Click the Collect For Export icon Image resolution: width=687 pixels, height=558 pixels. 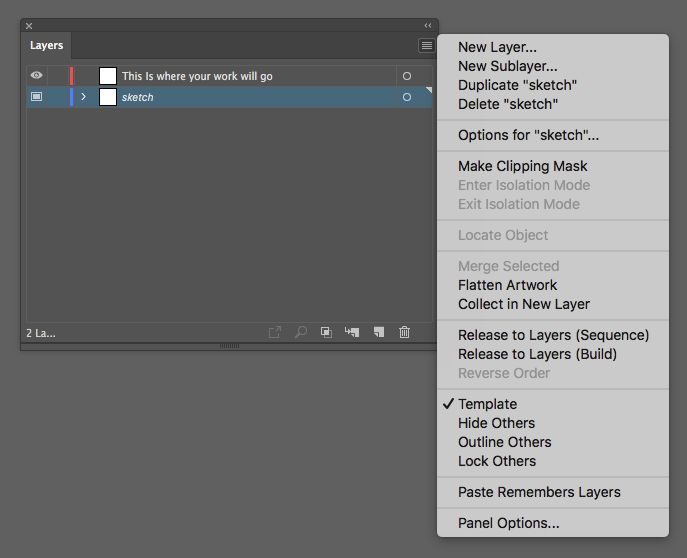coord(275,332)
